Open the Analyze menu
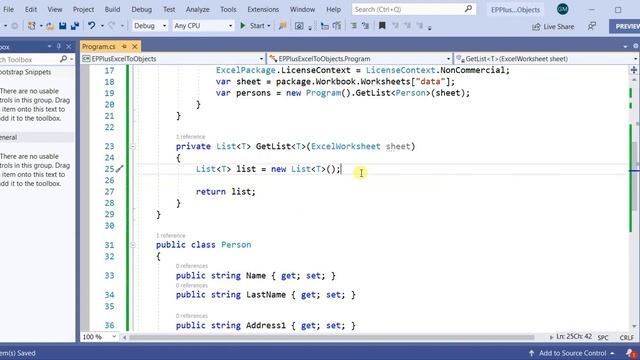The width and height of the screenshot is (640, 360). pos(198,9)
